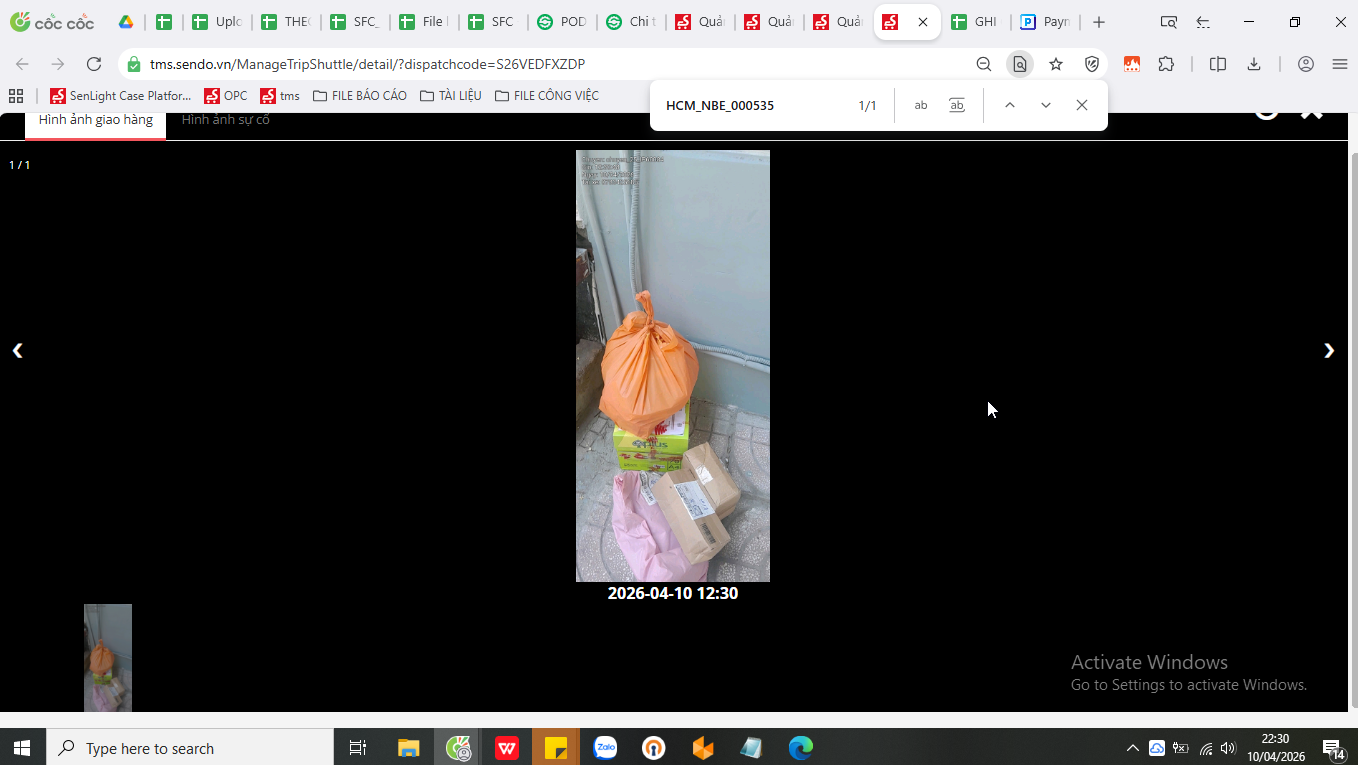This screenshot has width=1358, height=765.
Task: Open the volume control in system tray
Action: pos(1228,748)
